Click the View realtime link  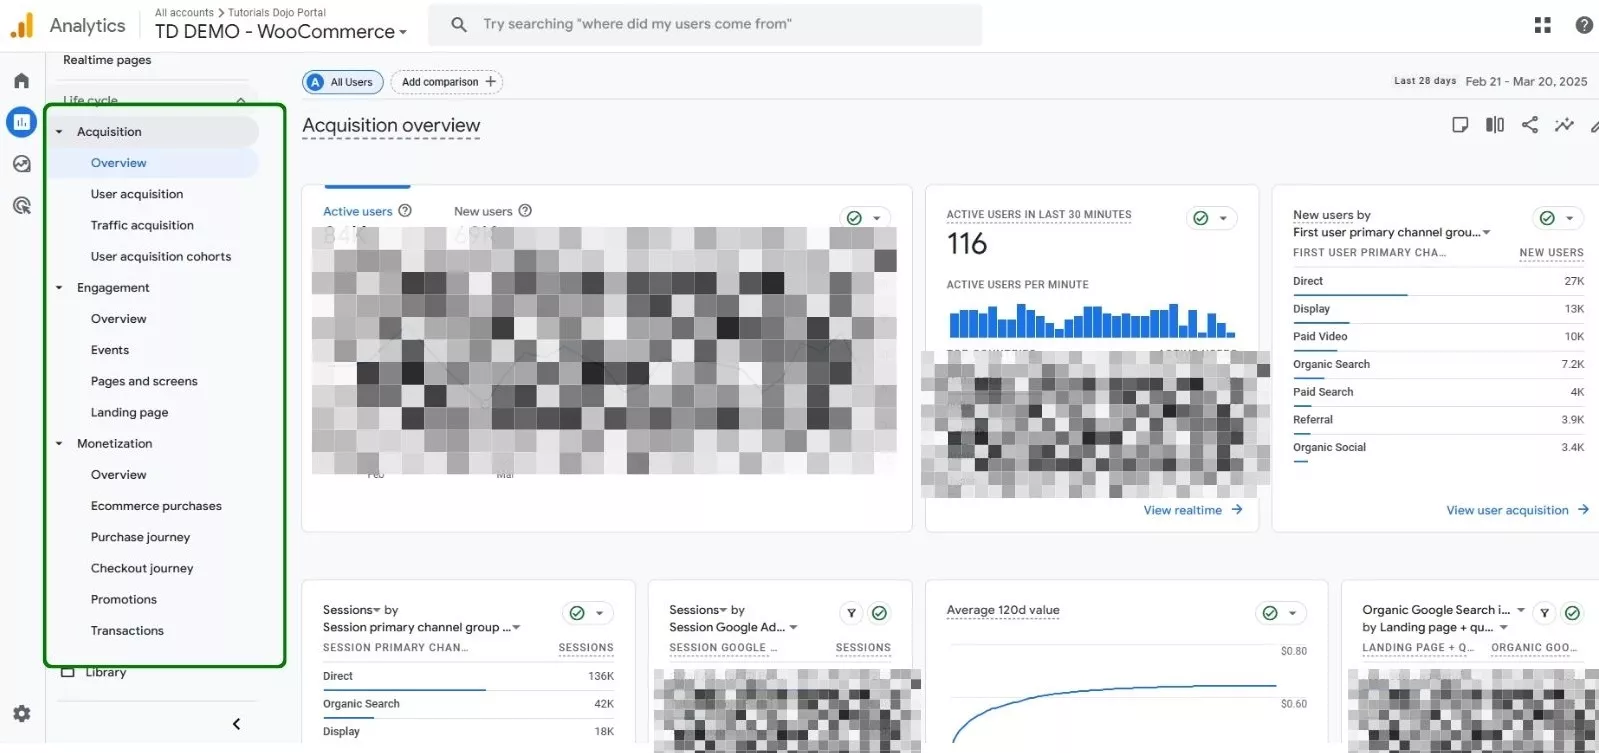(1183, 510)
